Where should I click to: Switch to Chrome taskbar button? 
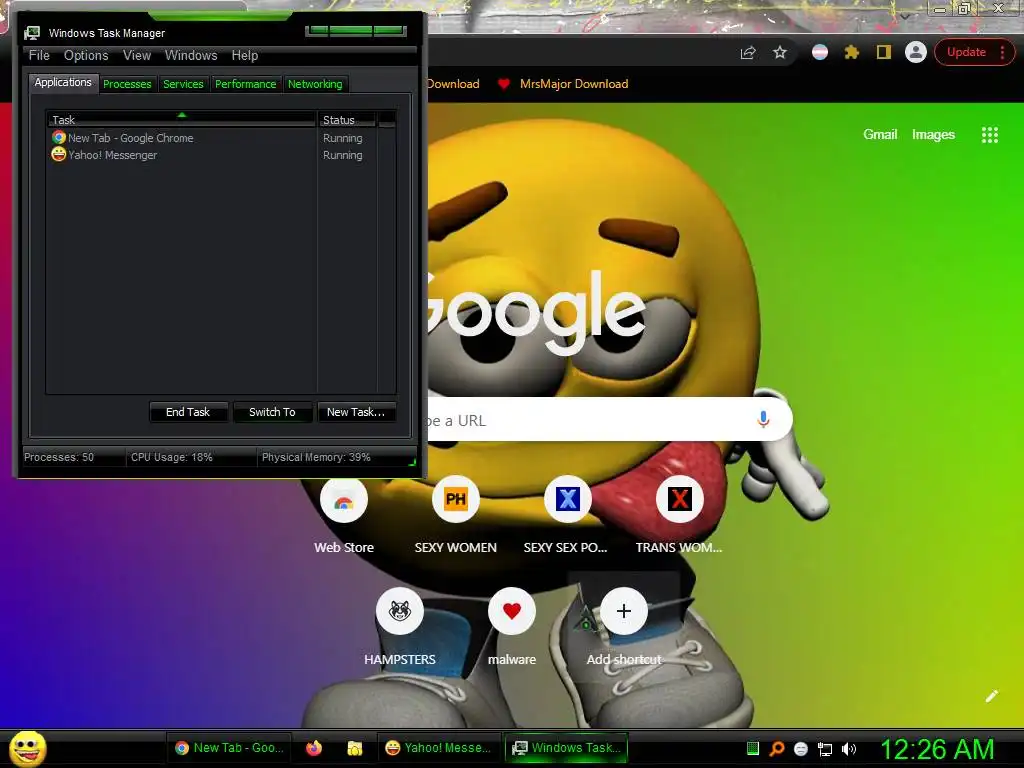pyautogui.click(x=229, y=748)
